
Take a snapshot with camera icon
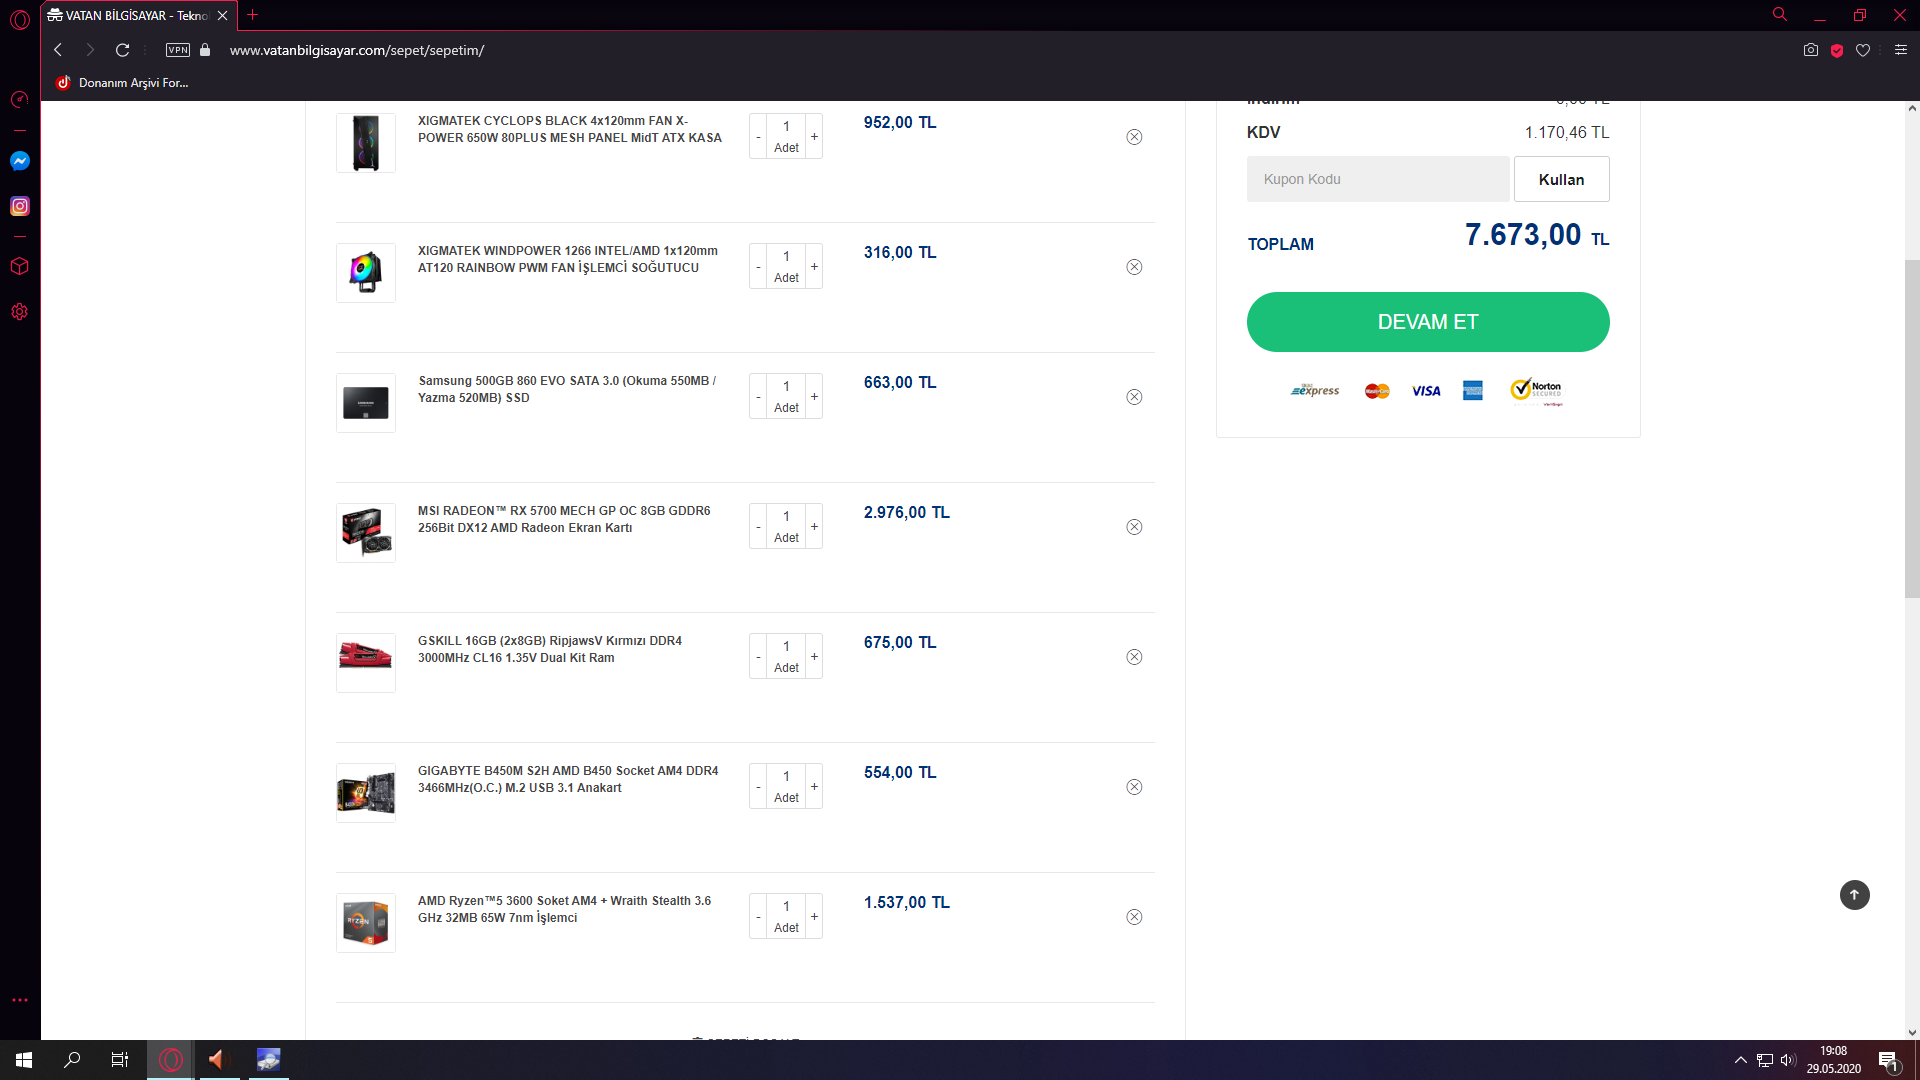[1810, 50]
